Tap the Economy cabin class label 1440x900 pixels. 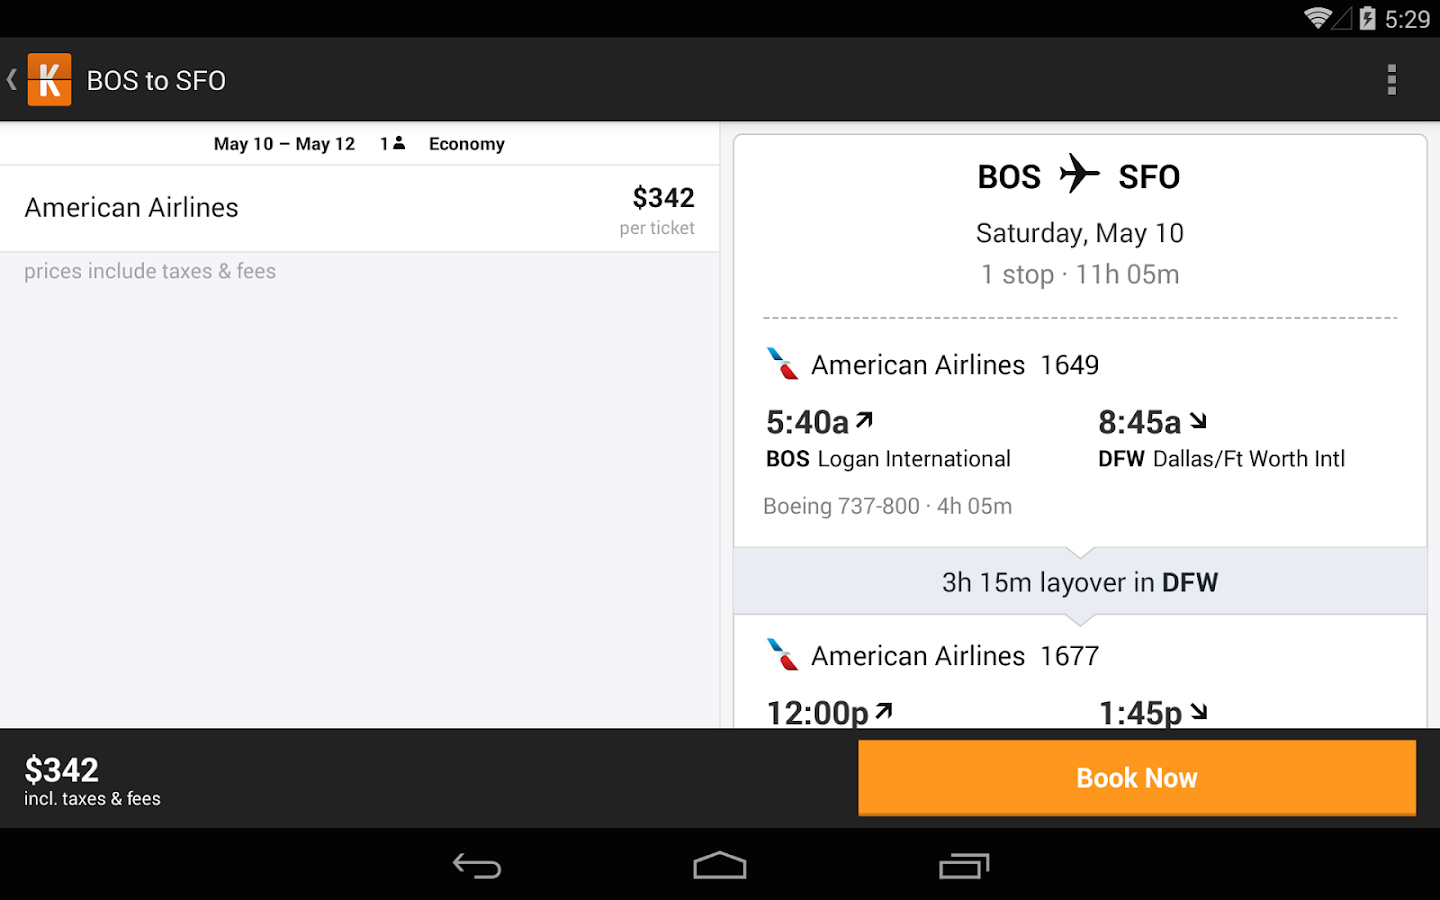point(466,144)
